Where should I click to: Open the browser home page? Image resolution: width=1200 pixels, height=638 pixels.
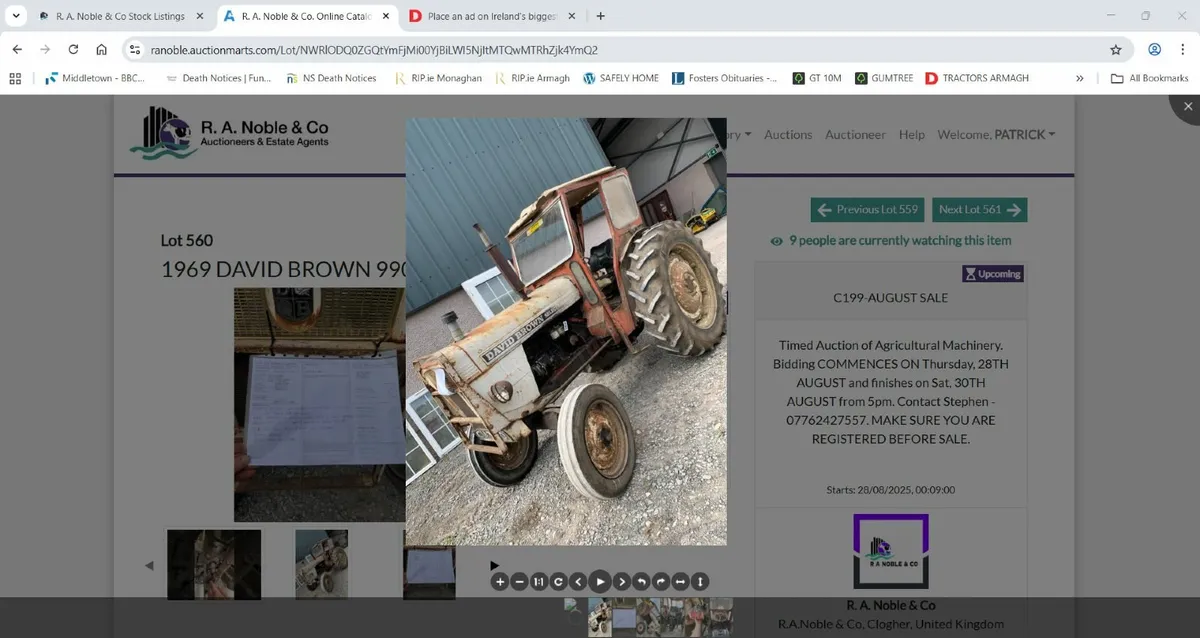[x=101, y=49]
